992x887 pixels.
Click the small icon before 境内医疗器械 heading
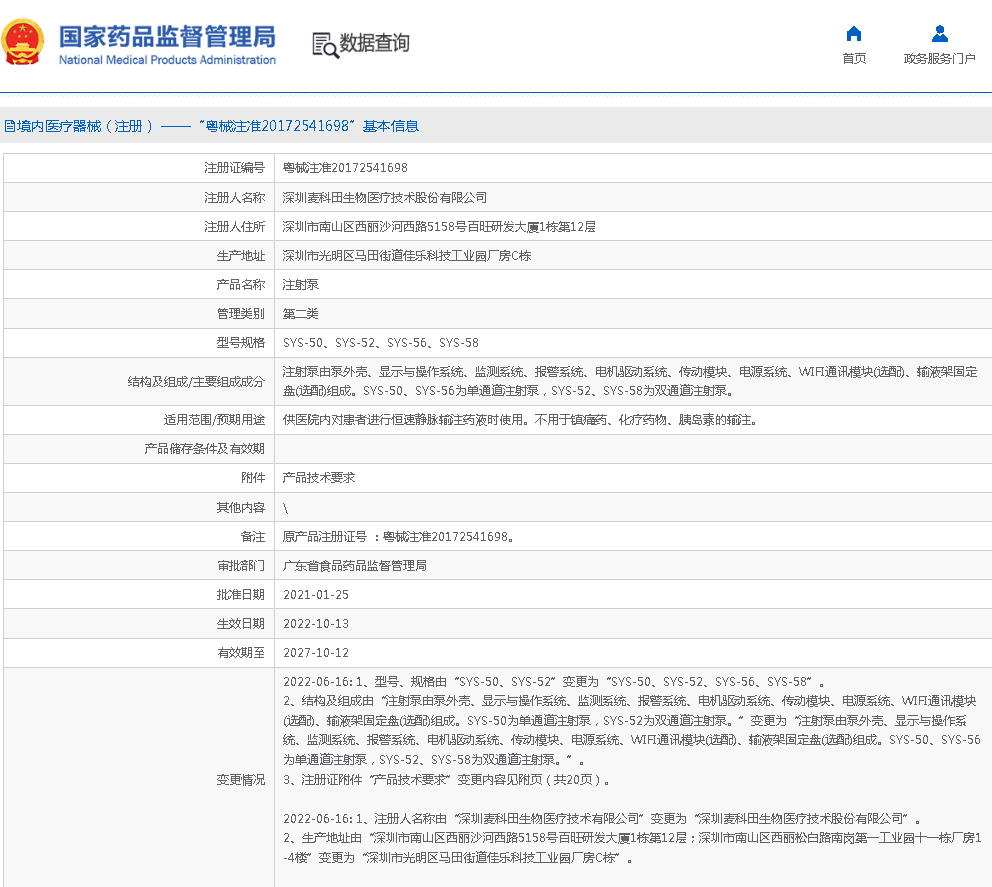click(x=9, y=126)
